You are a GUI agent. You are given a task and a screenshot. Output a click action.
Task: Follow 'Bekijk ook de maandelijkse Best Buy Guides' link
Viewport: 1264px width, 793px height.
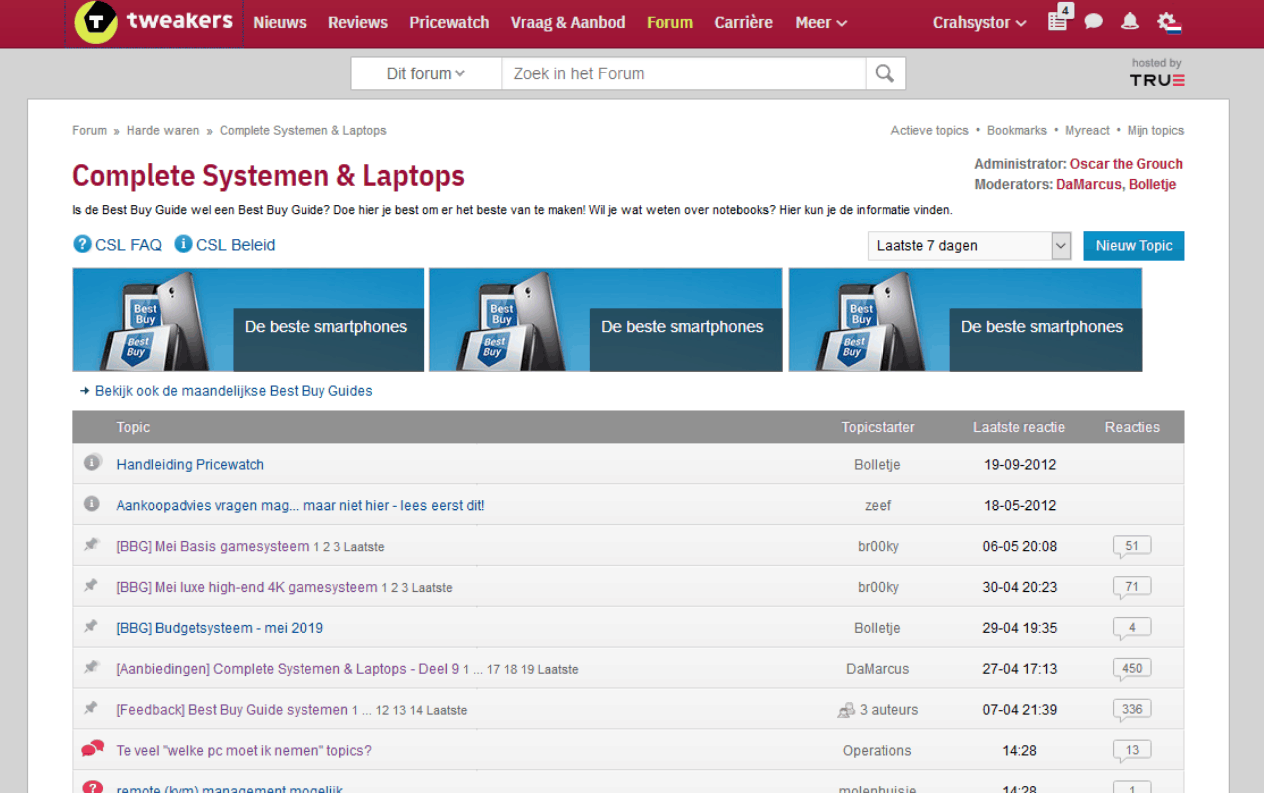pos(233,391)
